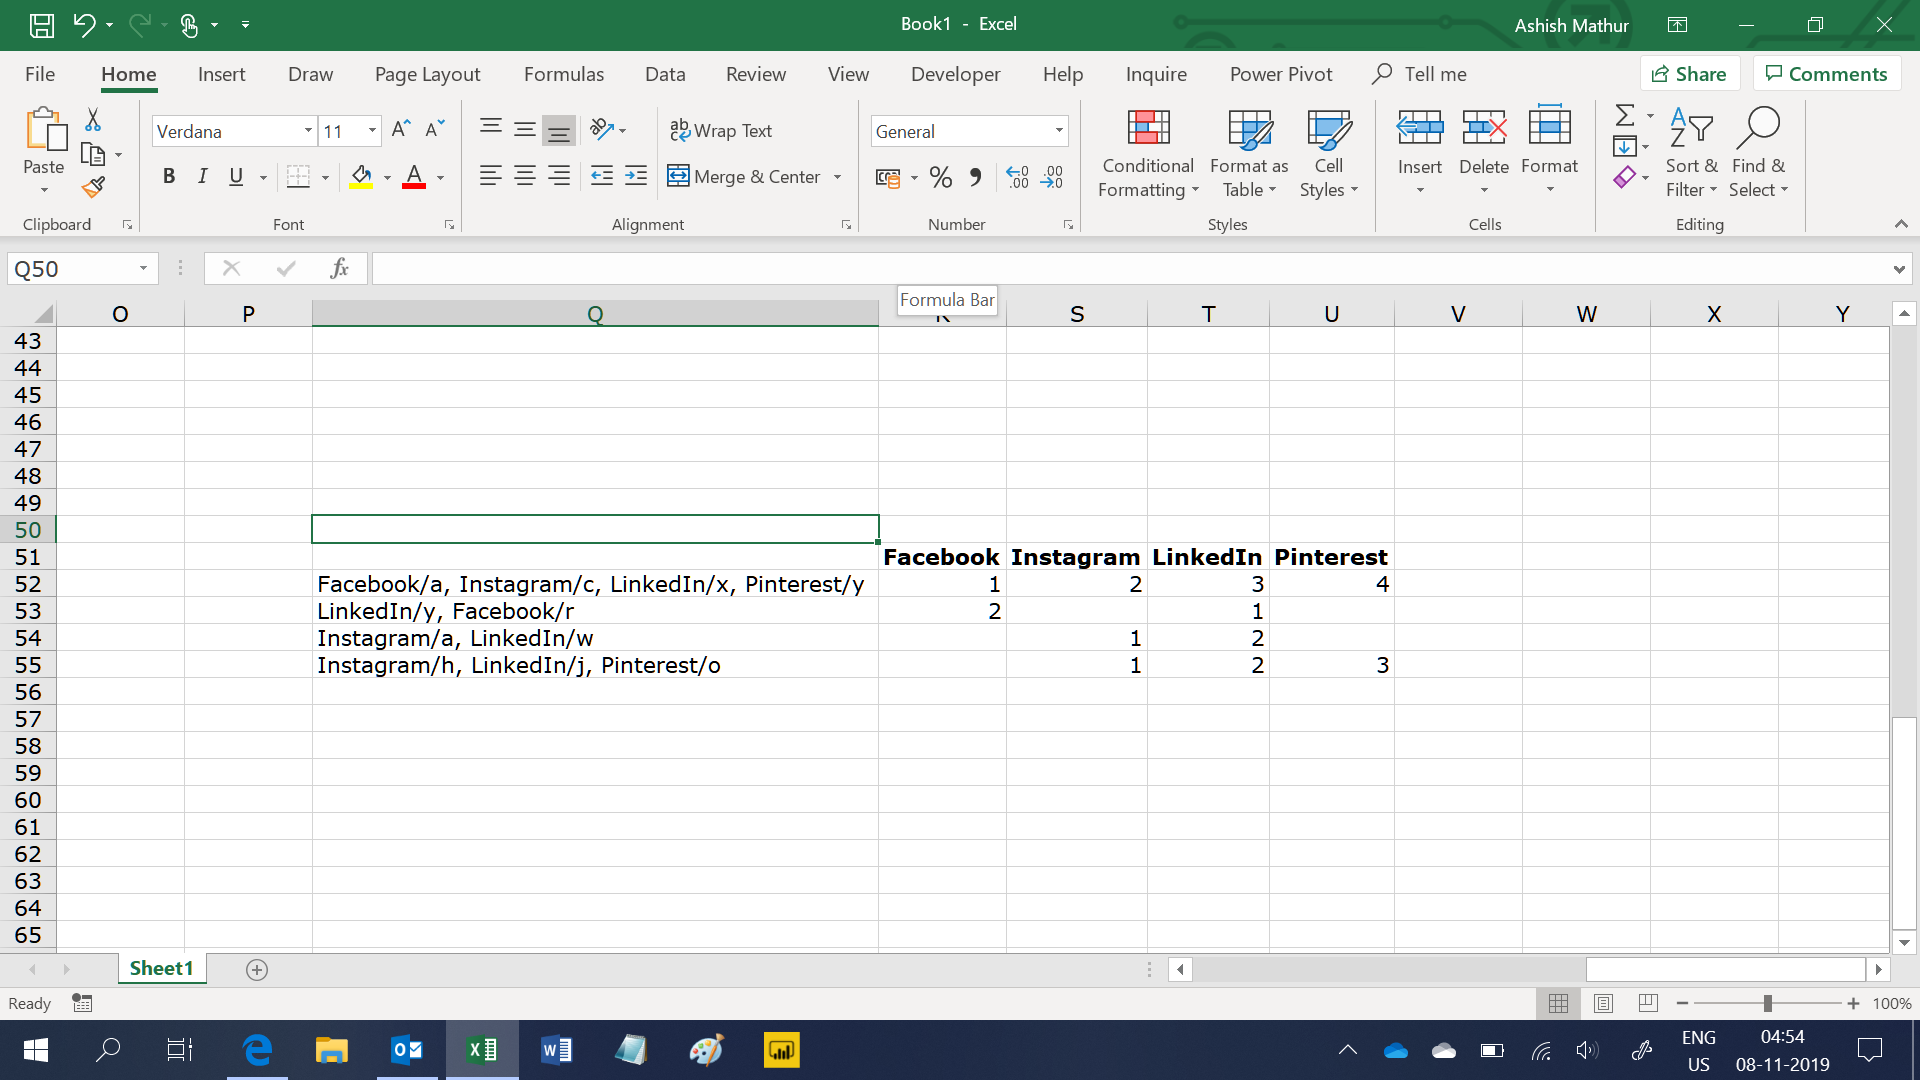Click the Conditional Formatting icon

(1148, 128)
